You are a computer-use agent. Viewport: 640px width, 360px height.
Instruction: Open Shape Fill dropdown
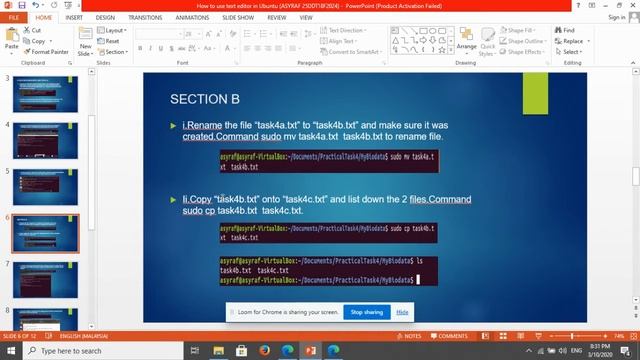(518, 30)
